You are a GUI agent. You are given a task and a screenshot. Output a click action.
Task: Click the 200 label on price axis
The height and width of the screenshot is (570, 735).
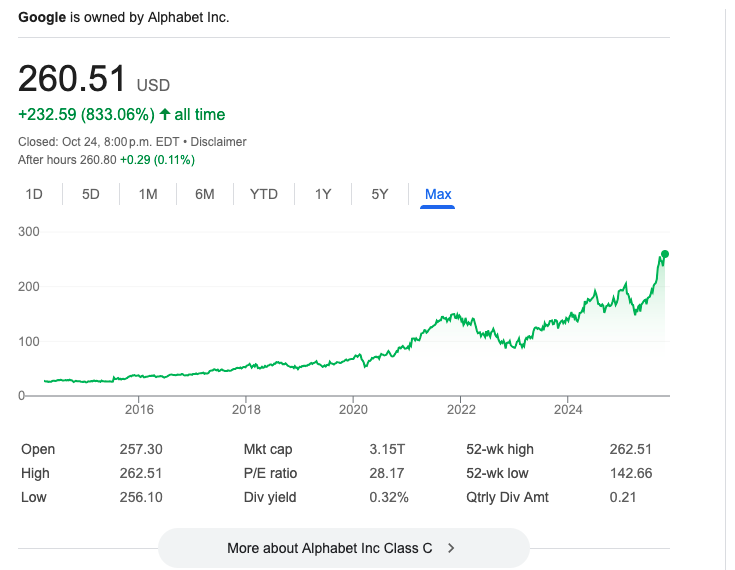tap(29, 286)
